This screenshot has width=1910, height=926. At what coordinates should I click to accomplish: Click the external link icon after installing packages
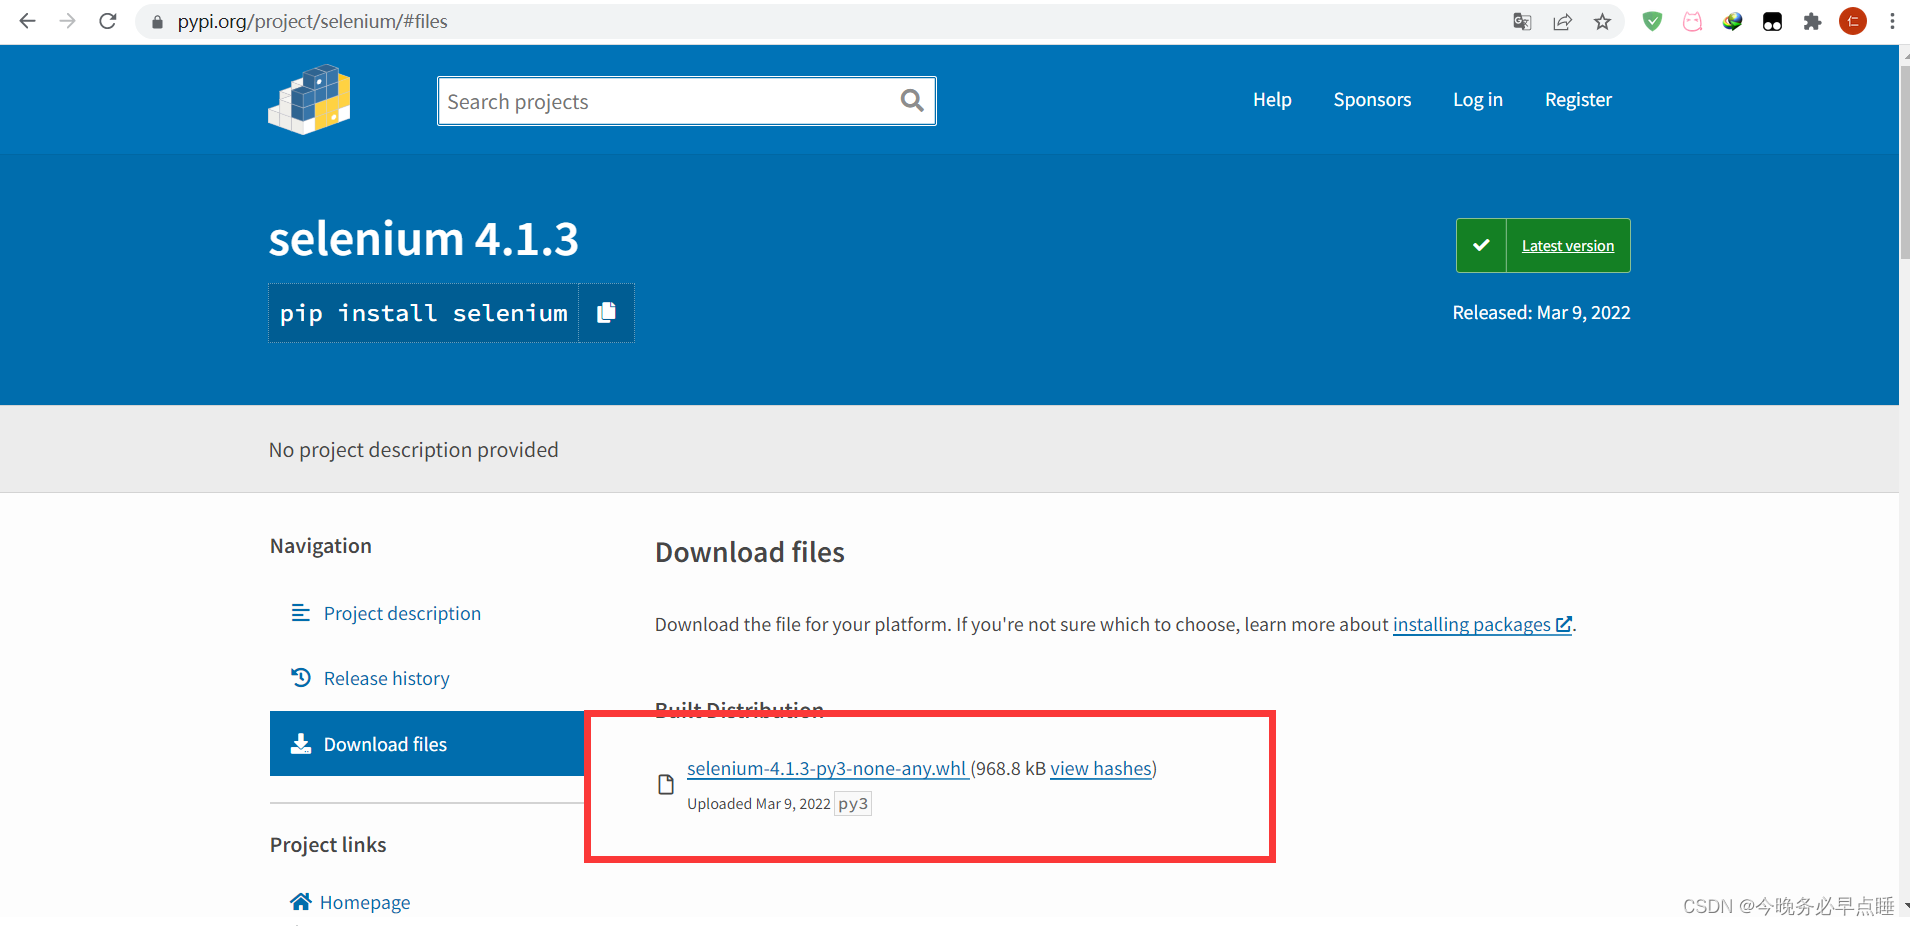[x=1564, y=624]
